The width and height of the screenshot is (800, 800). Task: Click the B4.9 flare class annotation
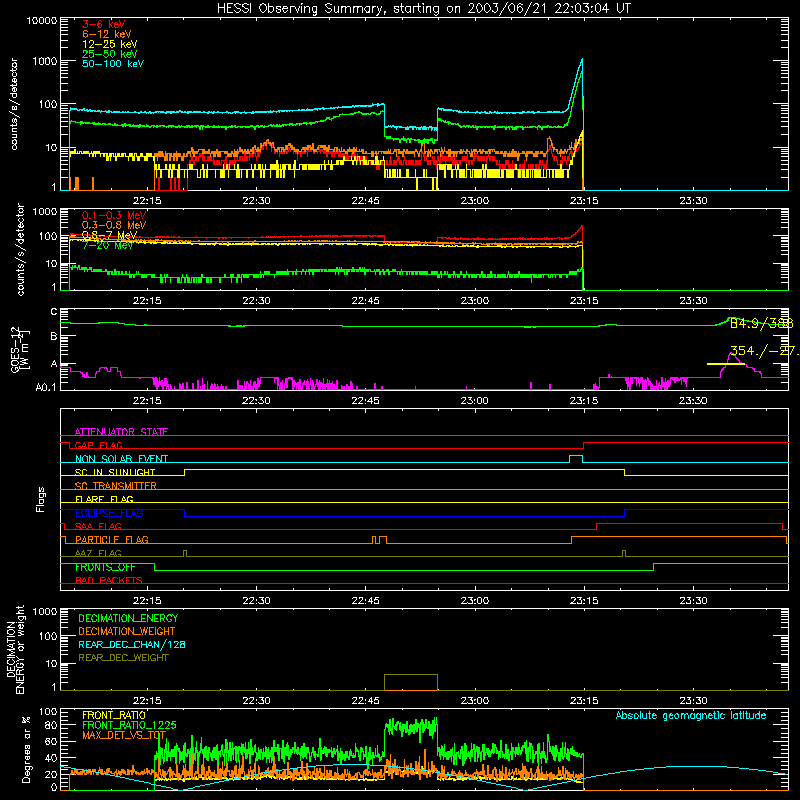pyautogui.click(x=761, y=323)
